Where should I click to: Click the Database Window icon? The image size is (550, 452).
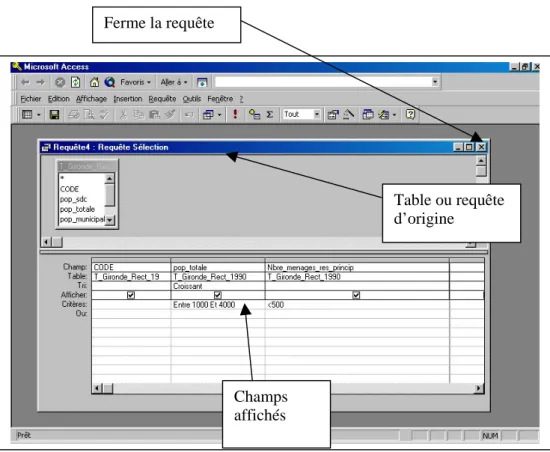click(x=368, y=114)
